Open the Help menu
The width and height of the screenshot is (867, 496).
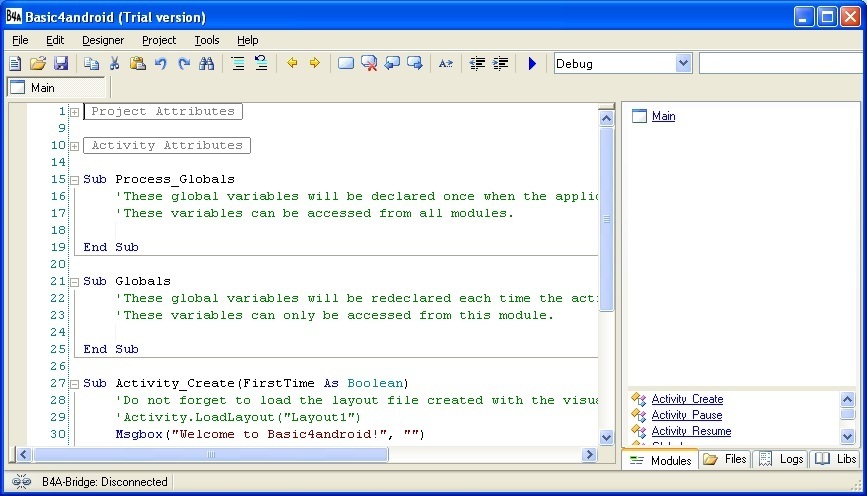(x=248, y=40)
